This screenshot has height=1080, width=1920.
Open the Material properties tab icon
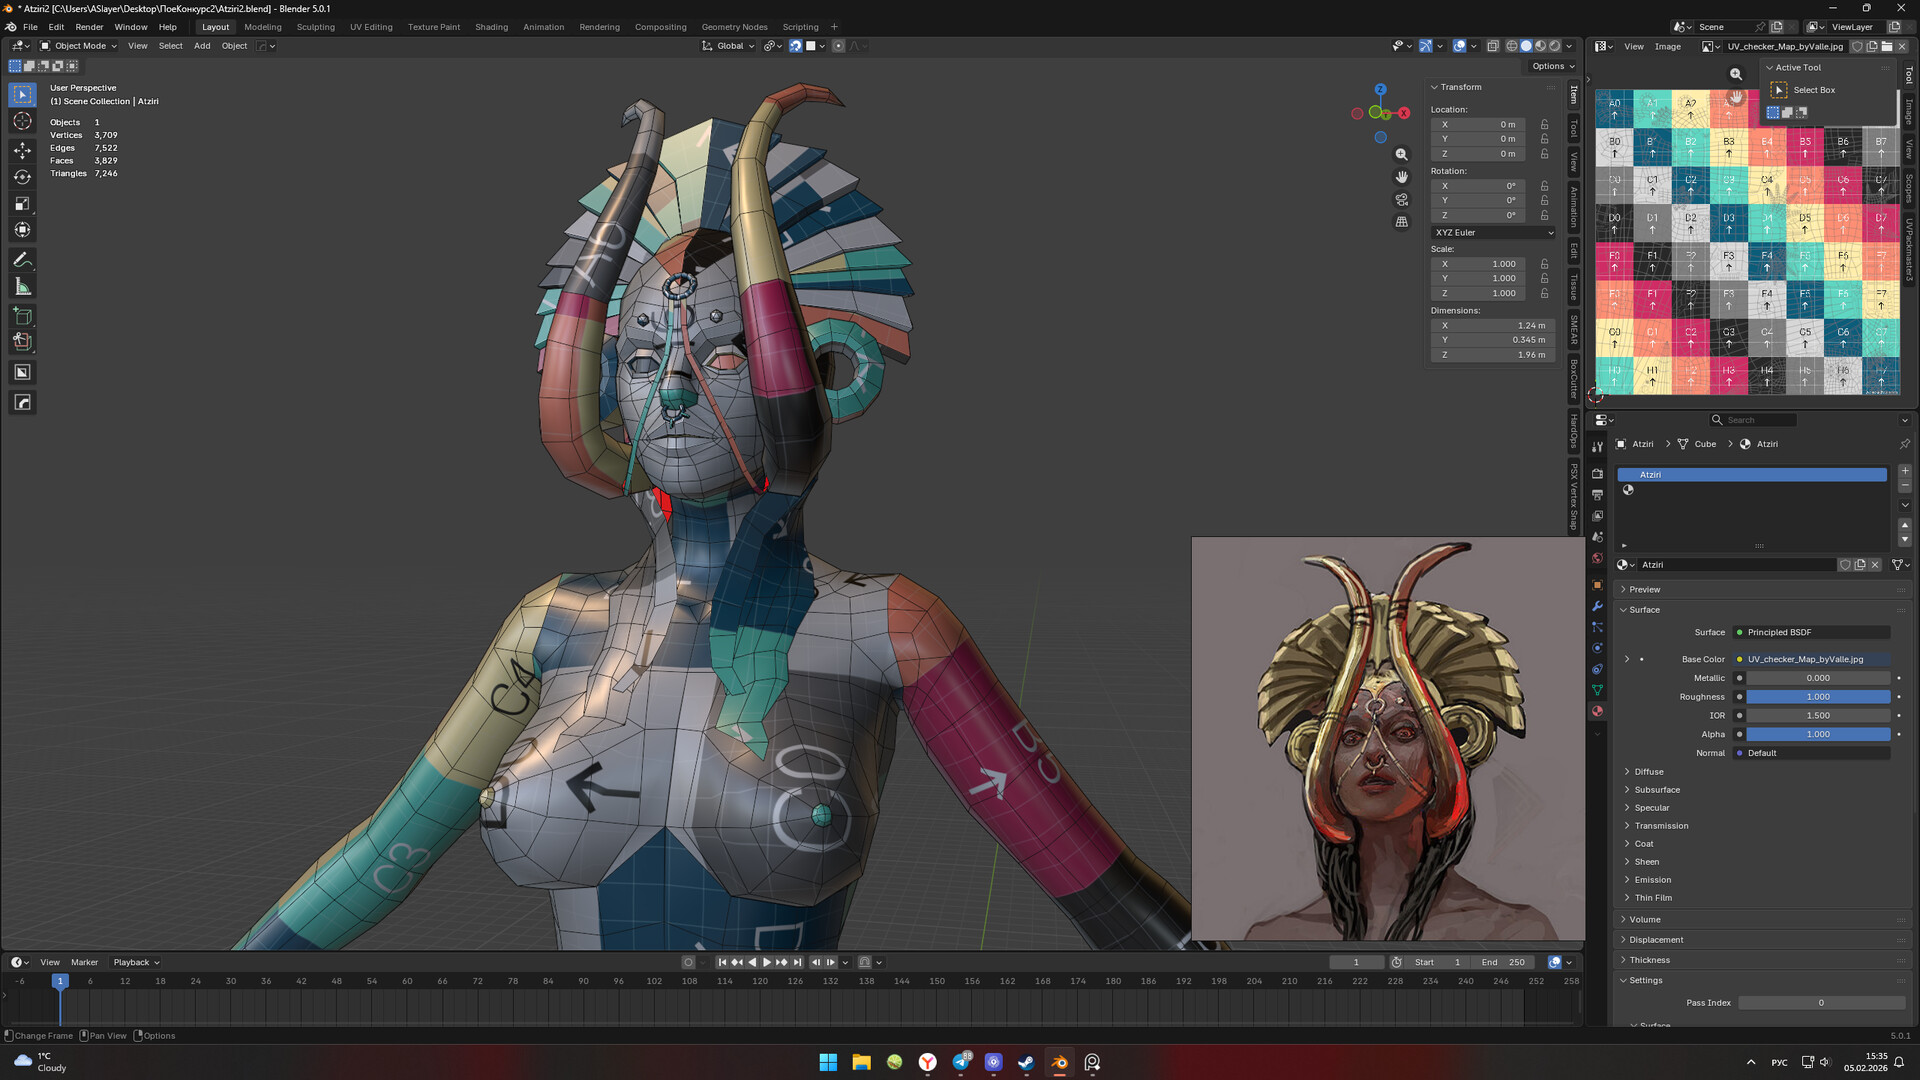click(1597, 711)
